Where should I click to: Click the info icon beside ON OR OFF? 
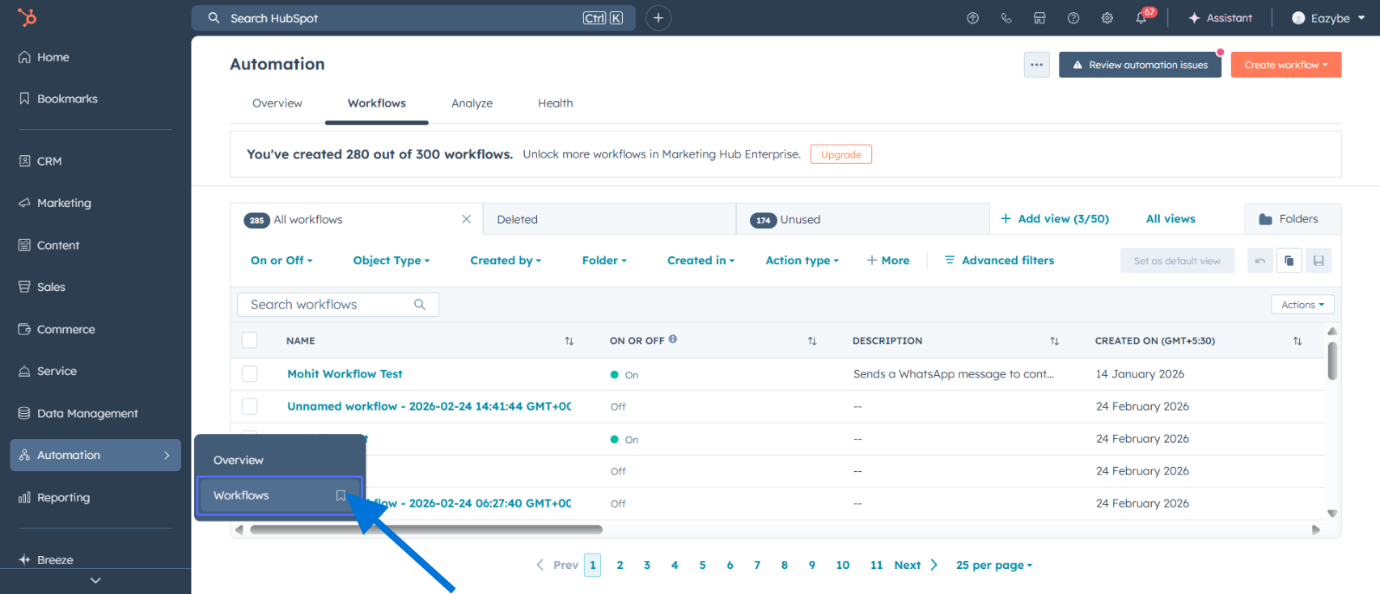click(673, 339)
